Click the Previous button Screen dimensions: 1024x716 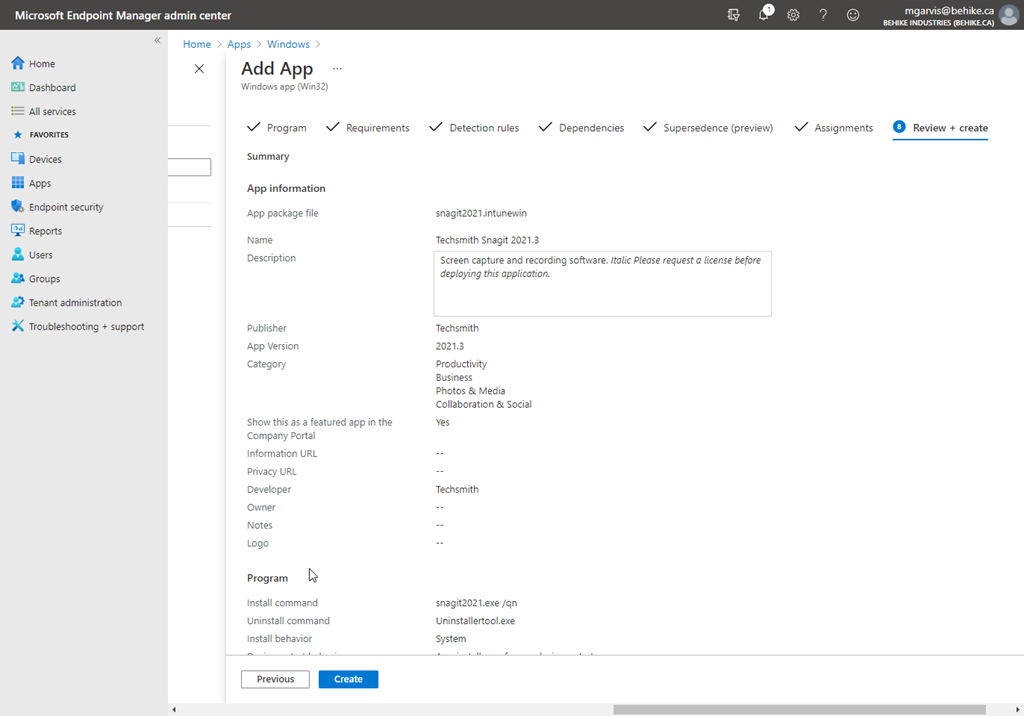pyautogui.click(x=275, y=679)
